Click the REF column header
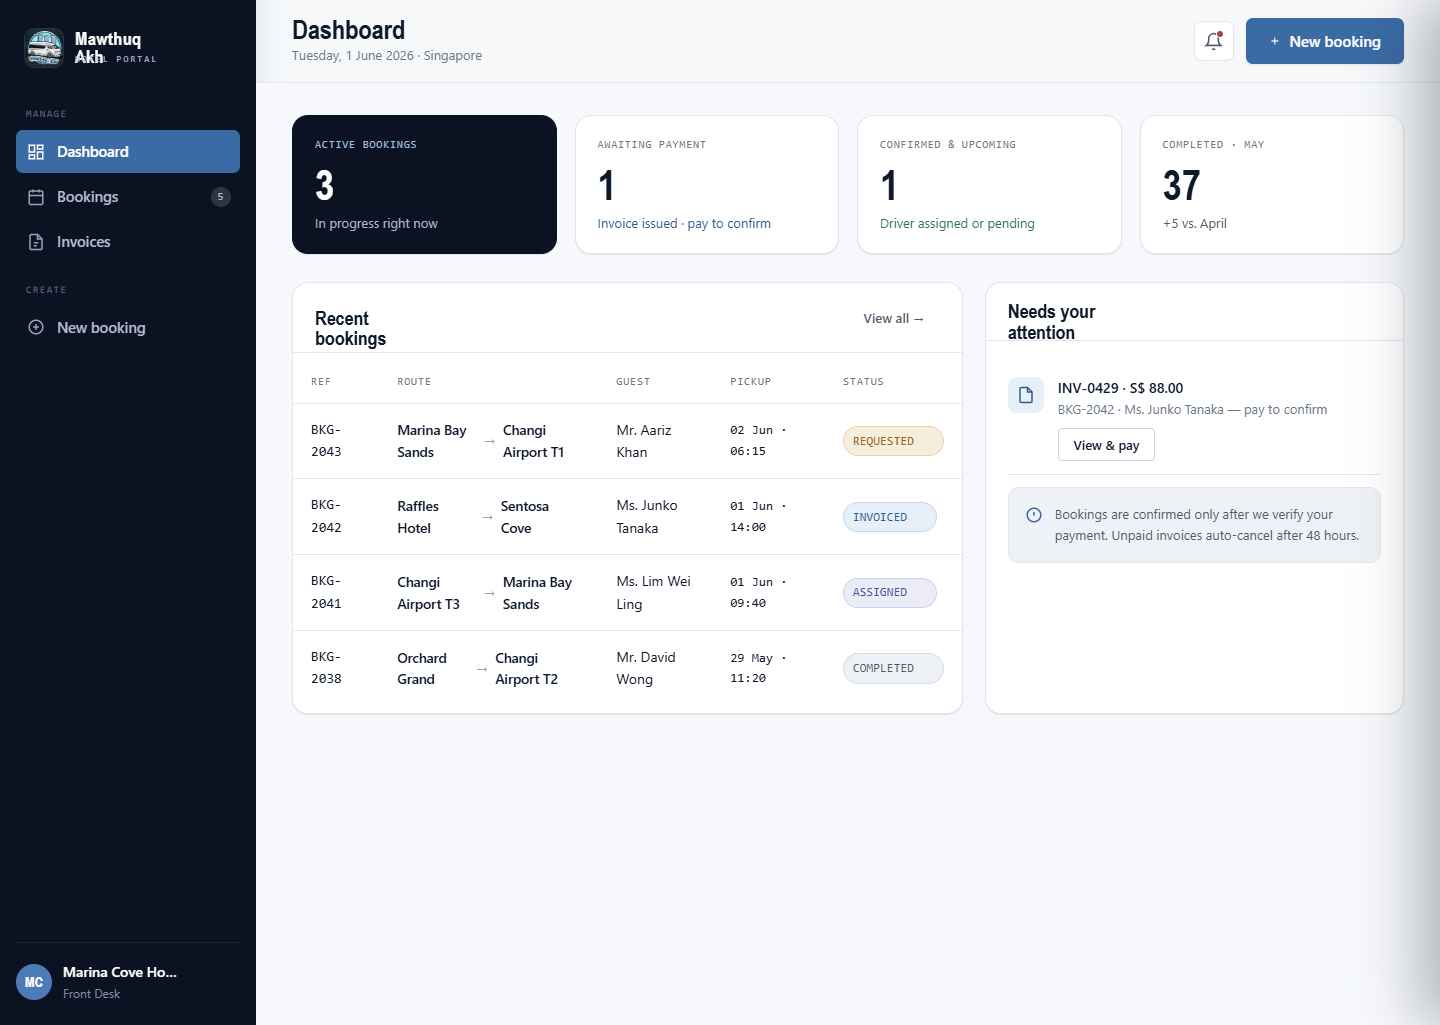Image resolution: width=1440 pixels, height=1025 pixels. (x=321, y=382)
